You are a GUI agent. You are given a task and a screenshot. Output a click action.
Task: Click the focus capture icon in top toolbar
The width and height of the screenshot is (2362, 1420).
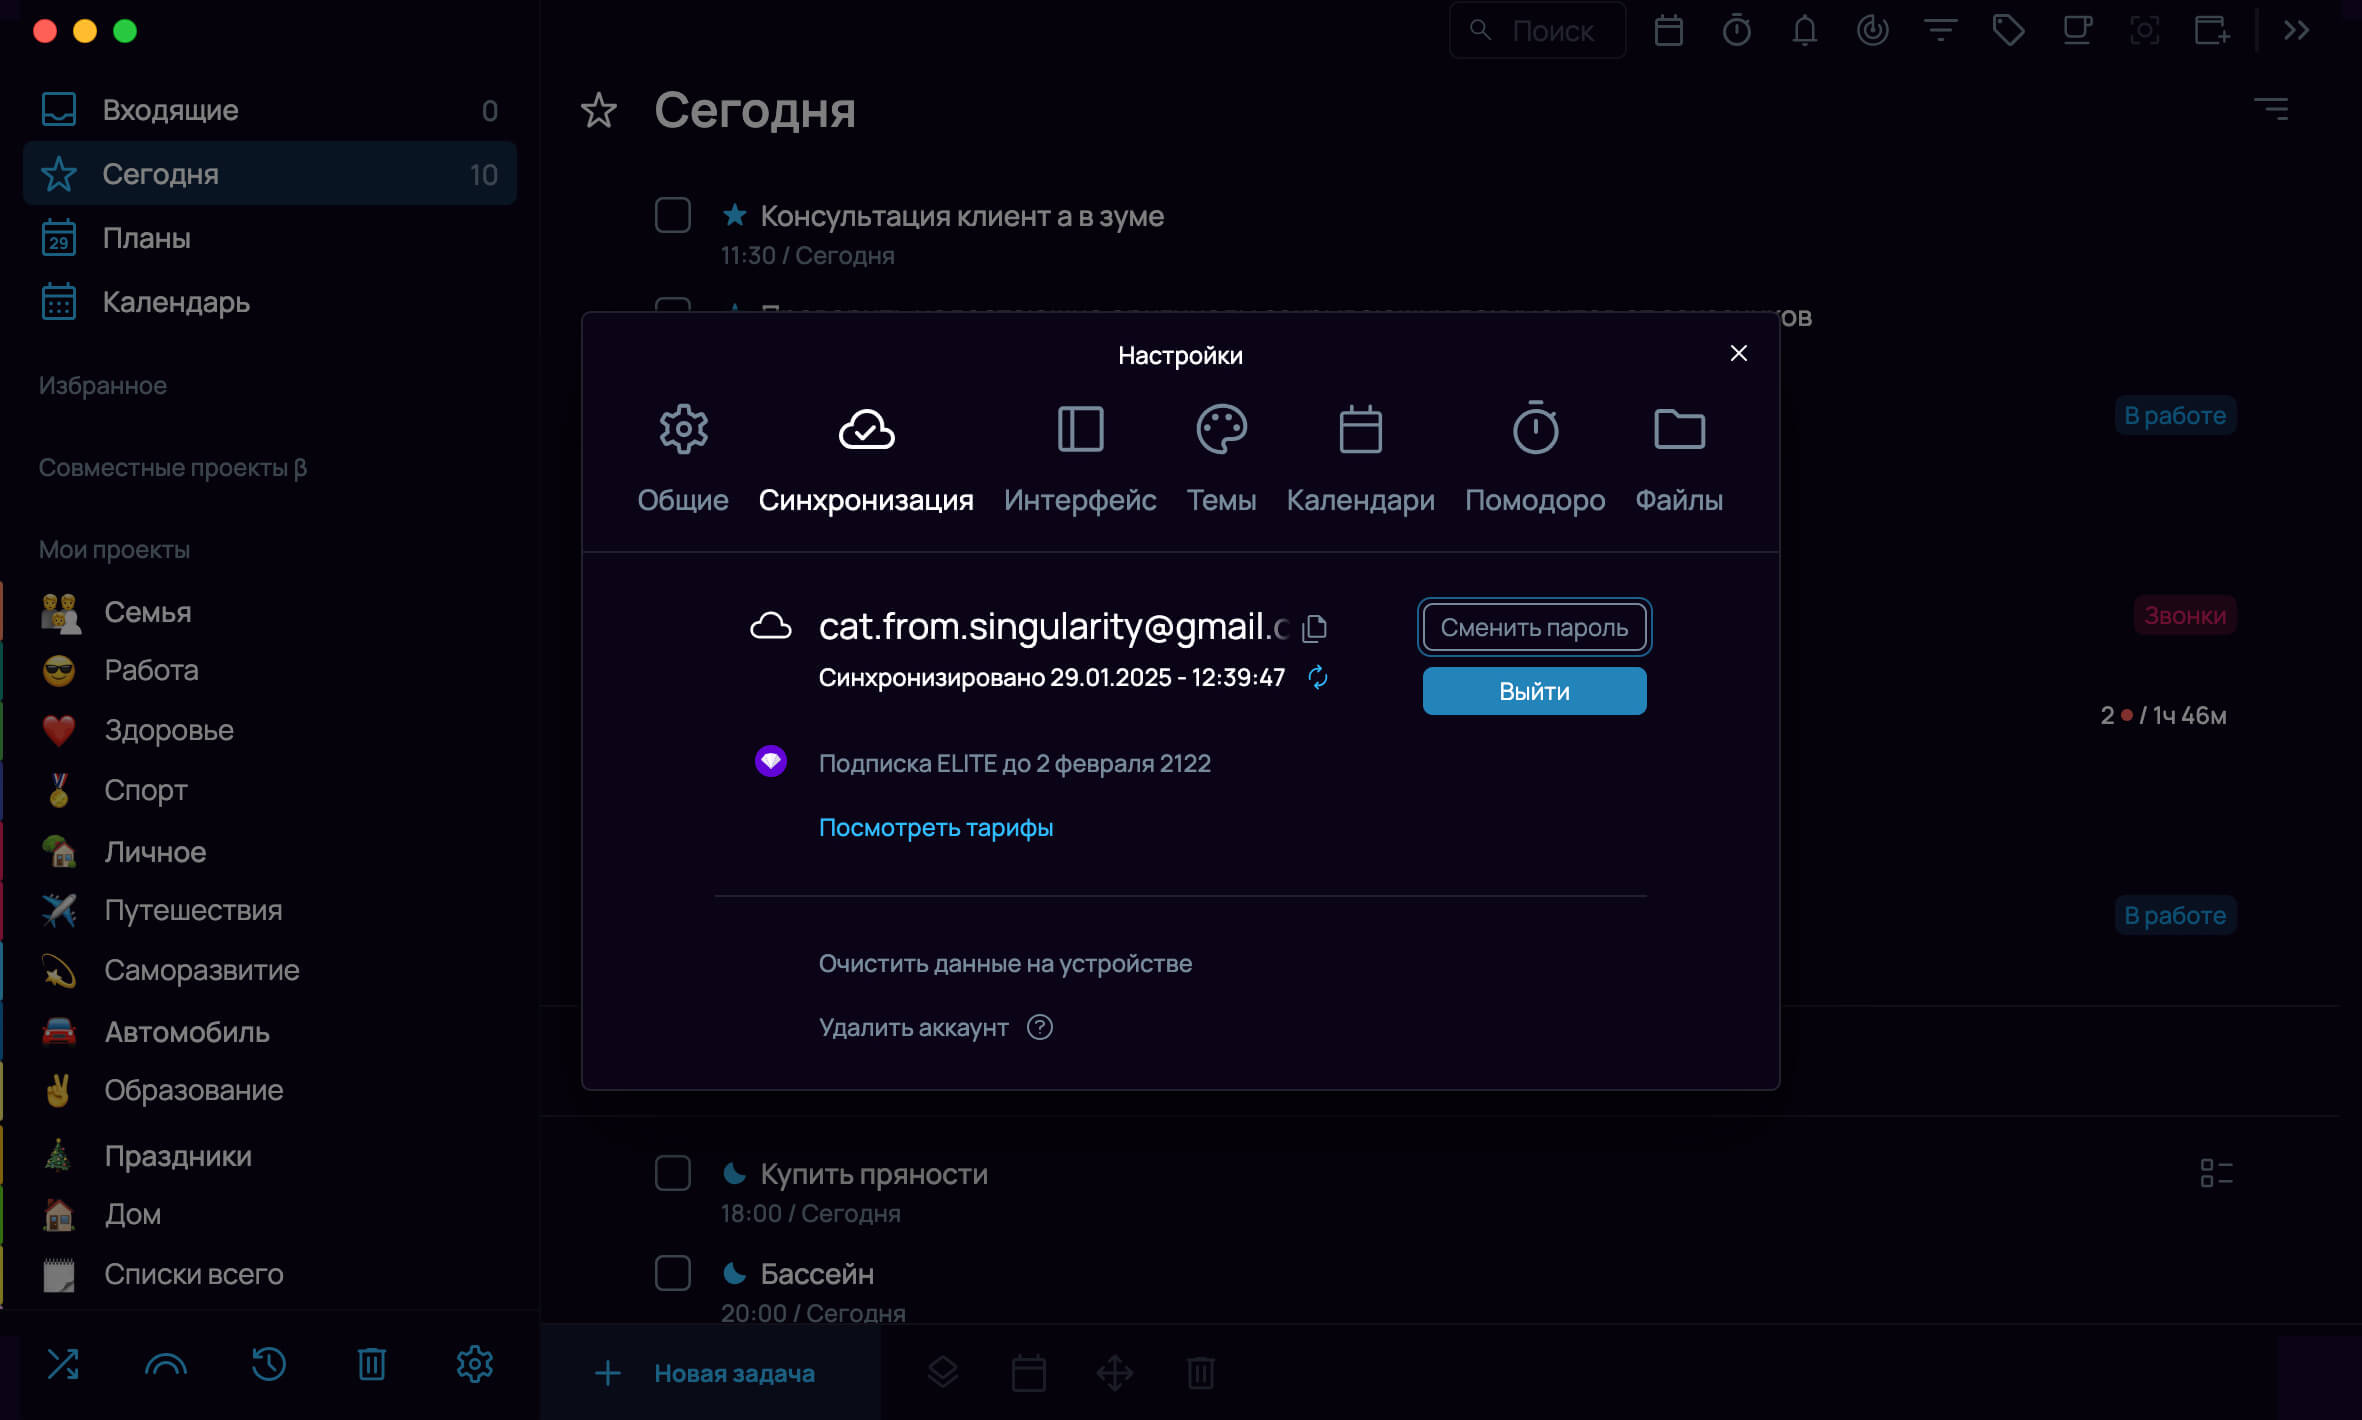pyautogui.click(x=2144, y=31)
